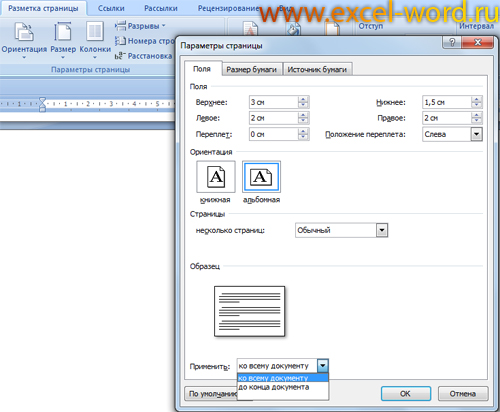Click the OK button
The width and height of the screenshot is (500, 412).
coord(406,394)
